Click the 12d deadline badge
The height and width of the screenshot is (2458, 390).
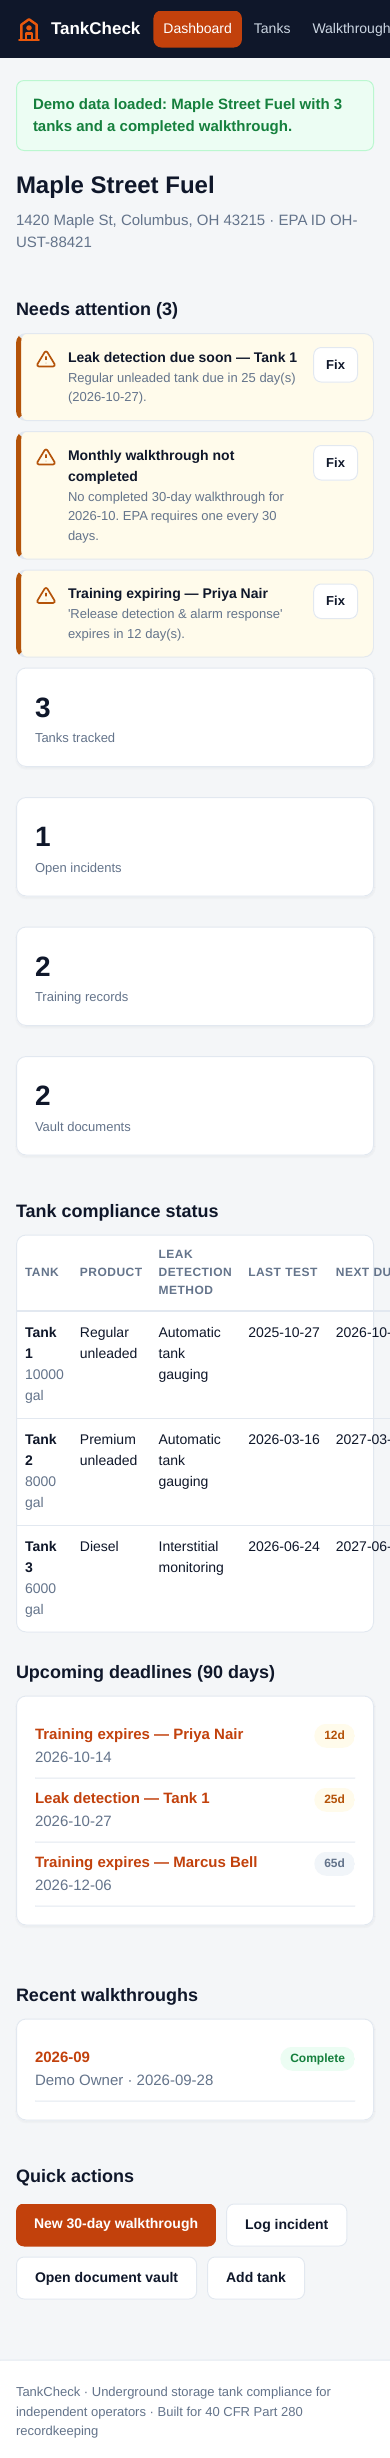pyautogui.click(x=334, y=1735)
